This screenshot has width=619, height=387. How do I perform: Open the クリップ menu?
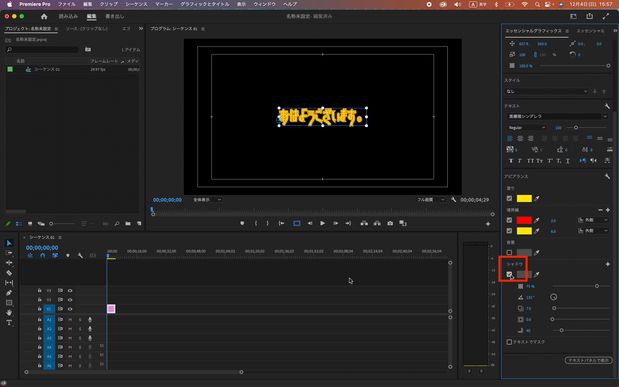(x=109, y=4)
